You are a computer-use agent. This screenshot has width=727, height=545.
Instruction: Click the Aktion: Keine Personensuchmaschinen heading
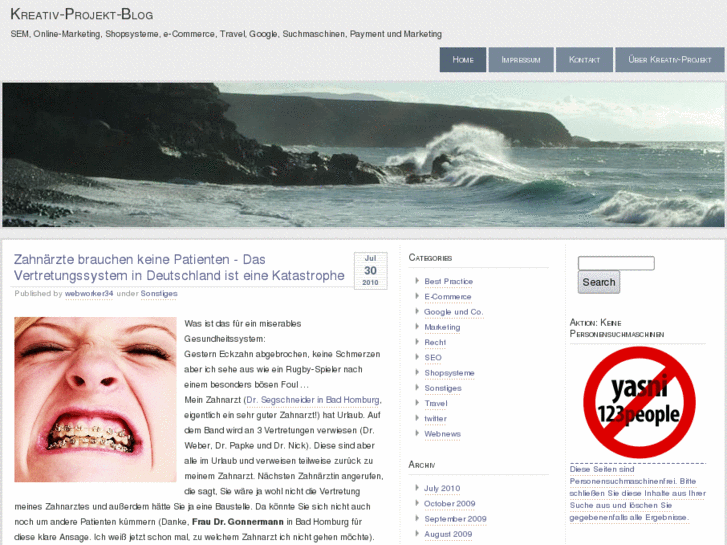pyautogui.click(x=617, y=328)
